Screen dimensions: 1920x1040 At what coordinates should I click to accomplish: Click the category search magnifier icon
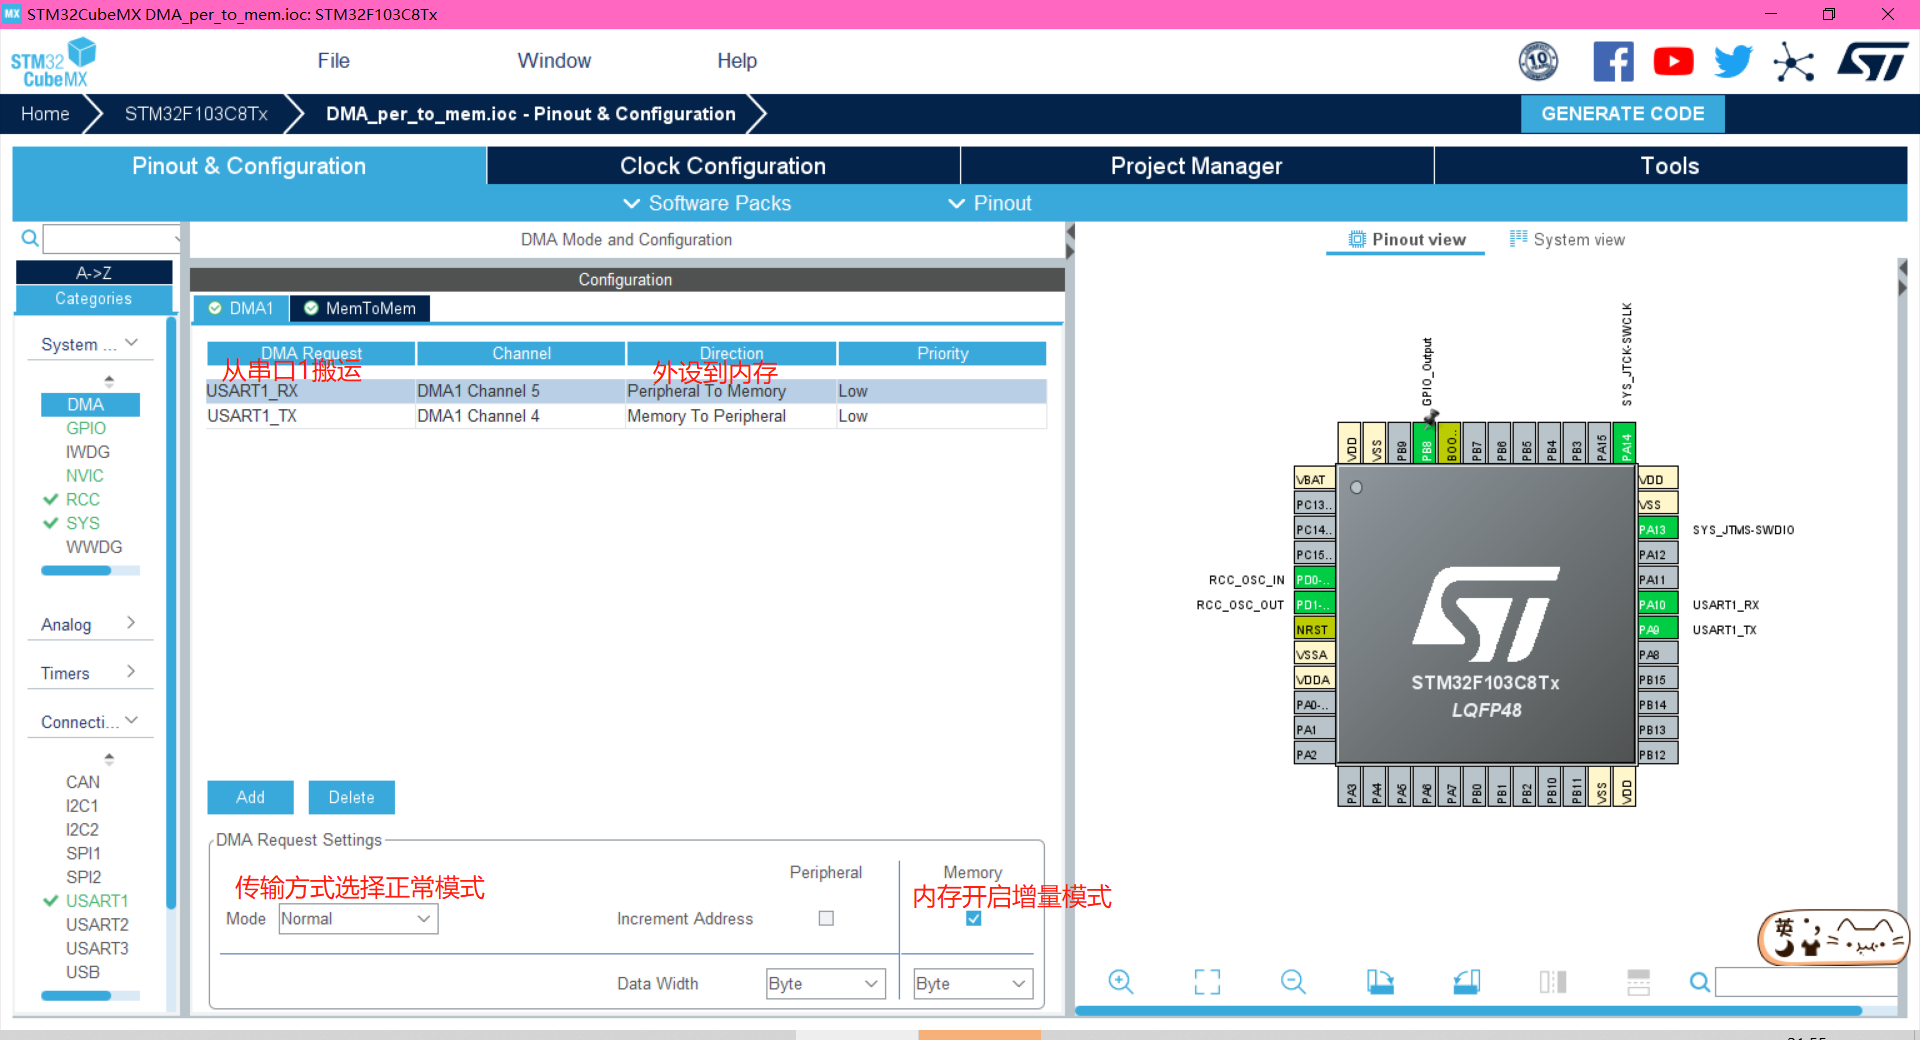coord(30,238)
